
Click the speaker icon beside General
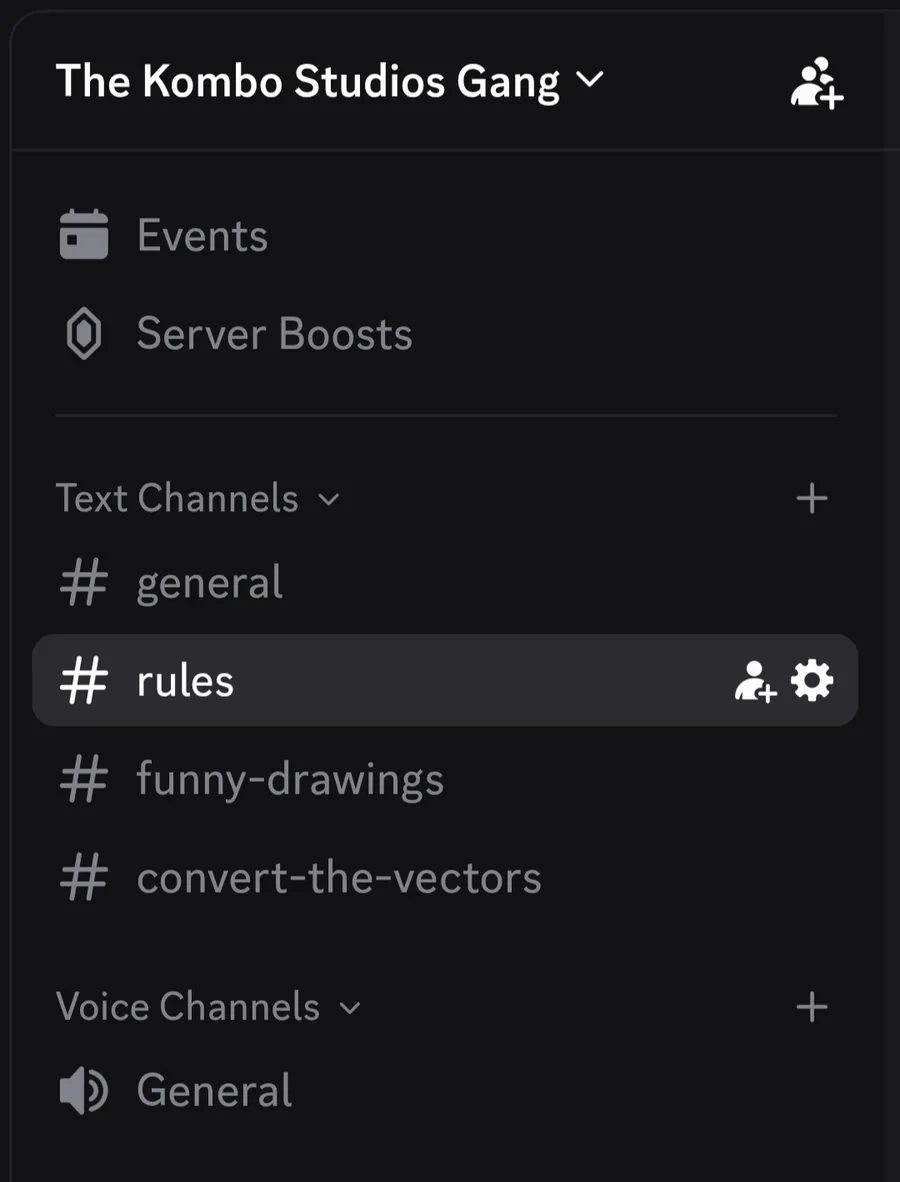point(84,1091)
